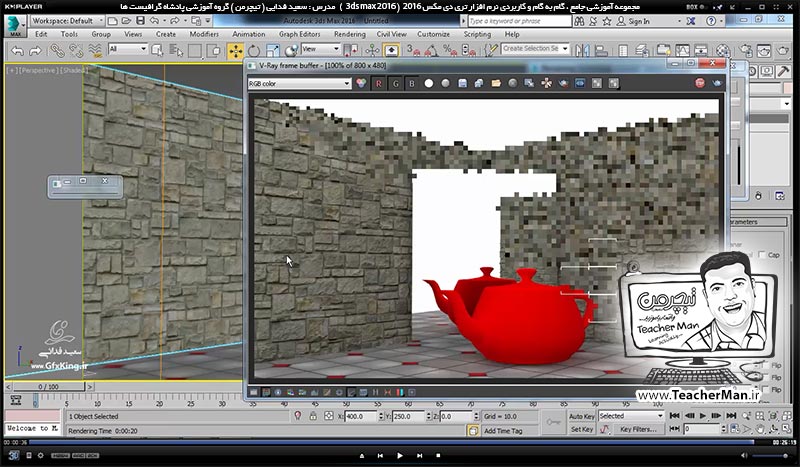Toggle the Cap checkbox in parameters panel
800x467 pixels.
[x=762, y=255]
